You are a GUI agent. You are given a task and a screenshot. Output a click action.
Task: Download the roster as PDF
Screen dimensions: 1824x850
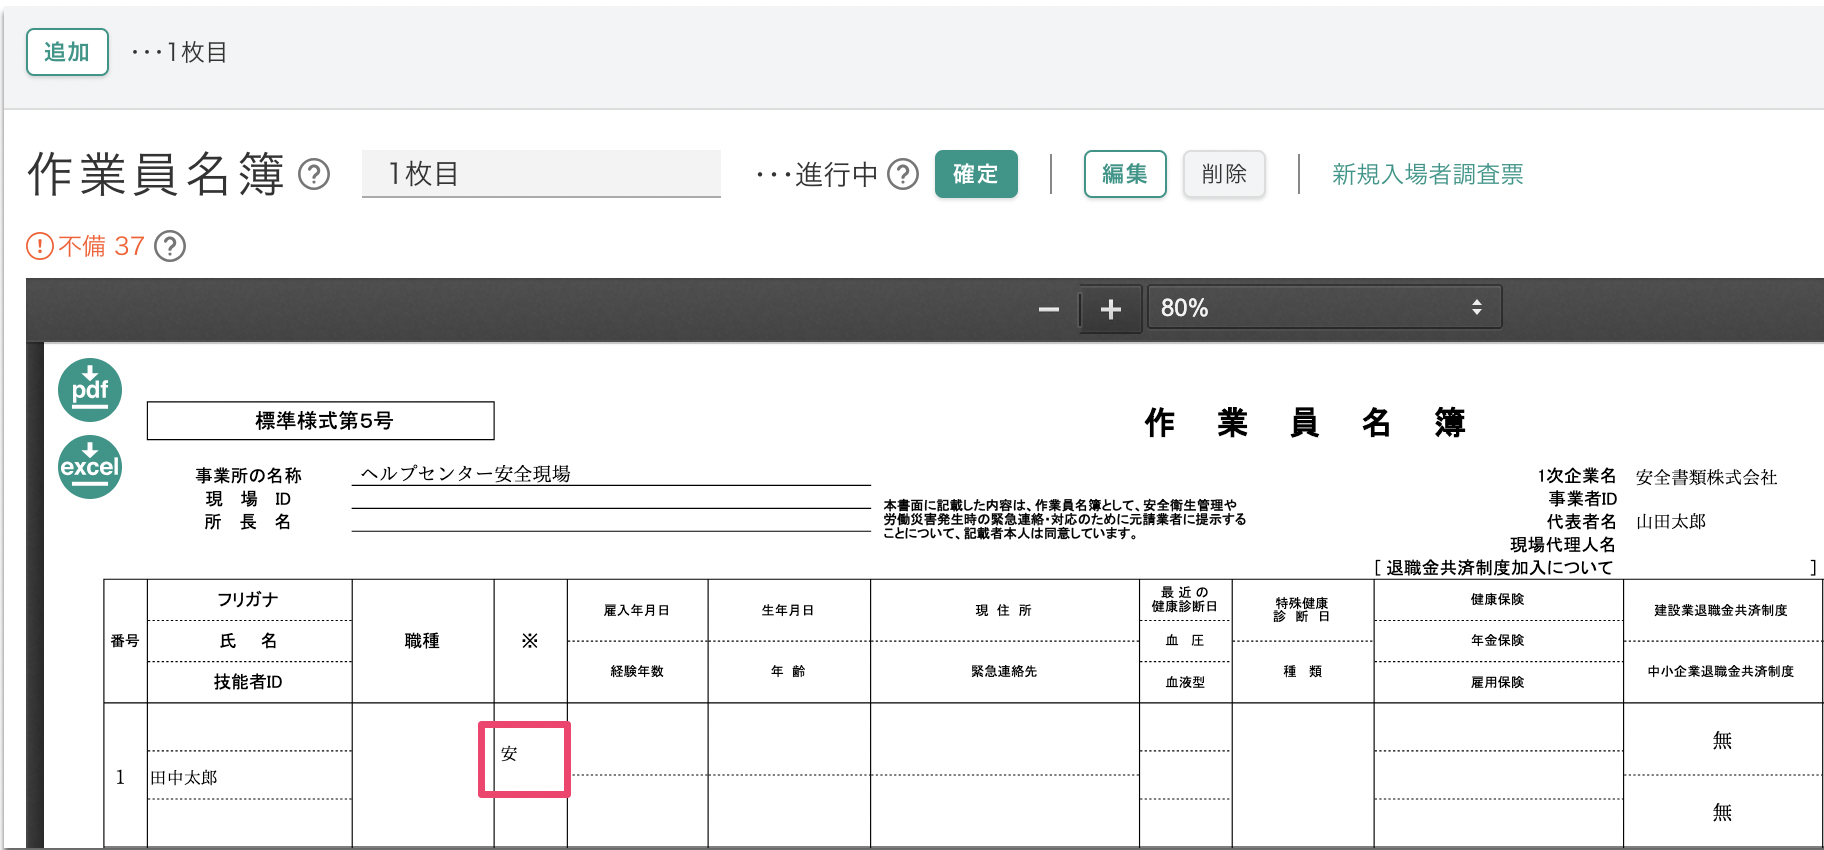[90, 390]
